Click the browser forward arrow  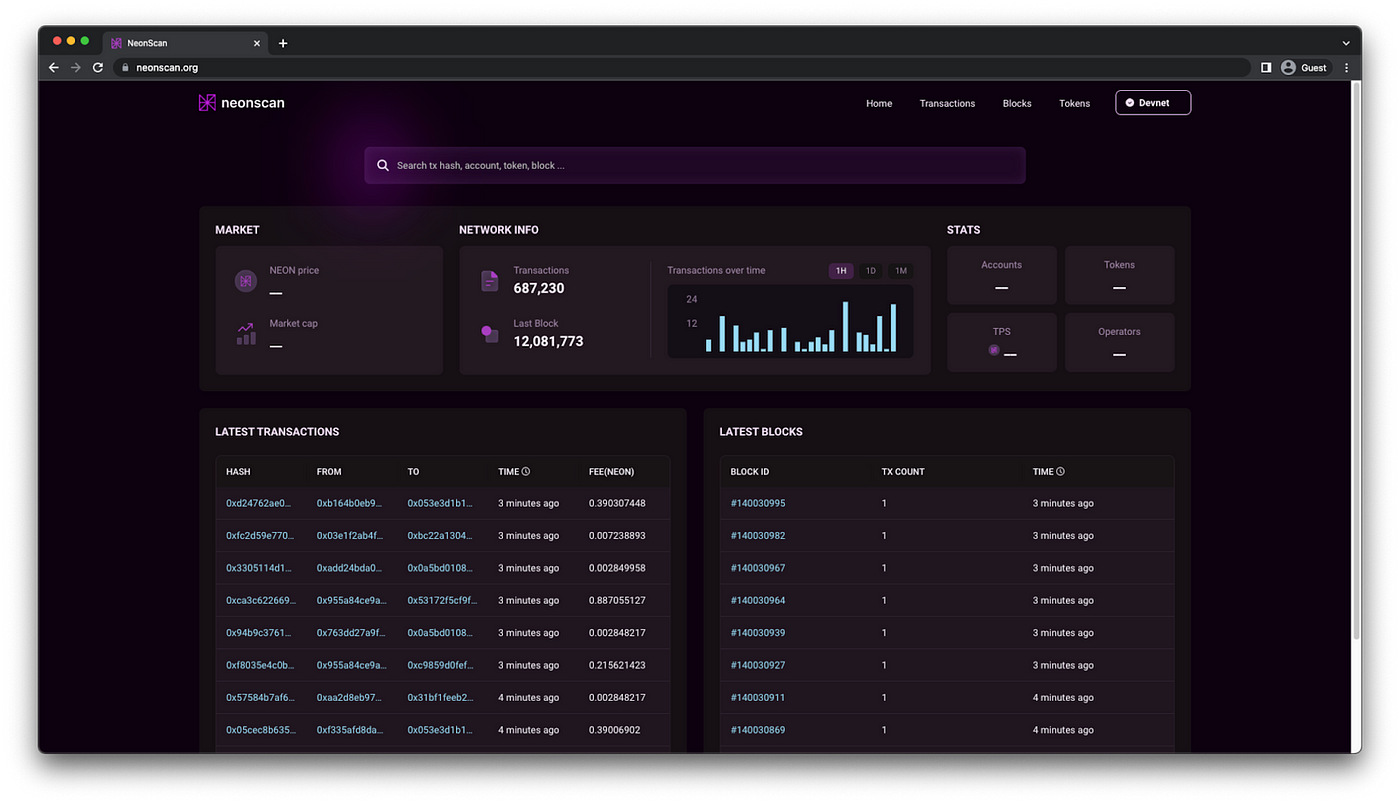pos(76,68)
